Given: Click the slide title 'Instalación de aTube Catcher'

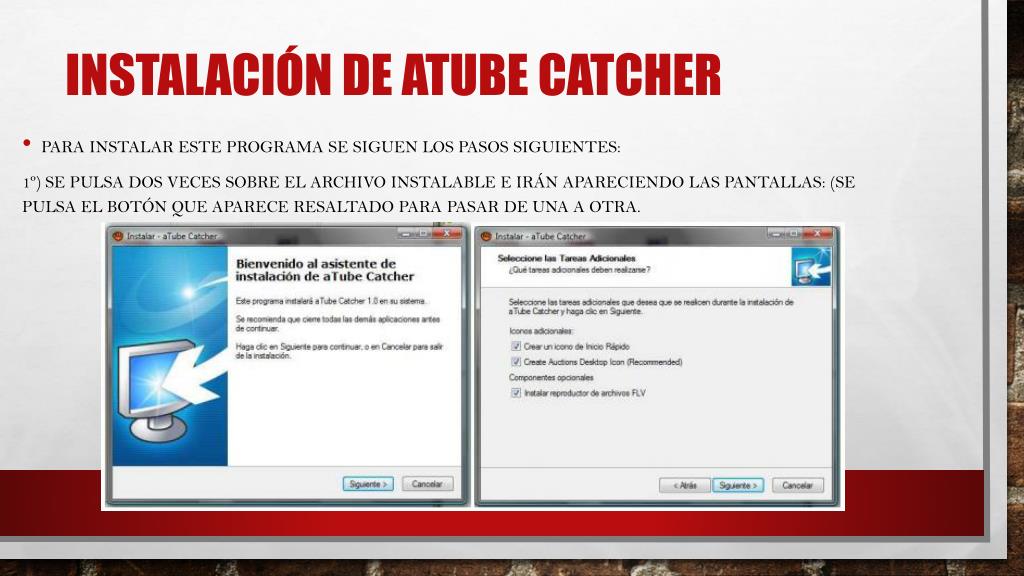Looking at the screenshot, I should pyautogui.click(x=393, y=74).
